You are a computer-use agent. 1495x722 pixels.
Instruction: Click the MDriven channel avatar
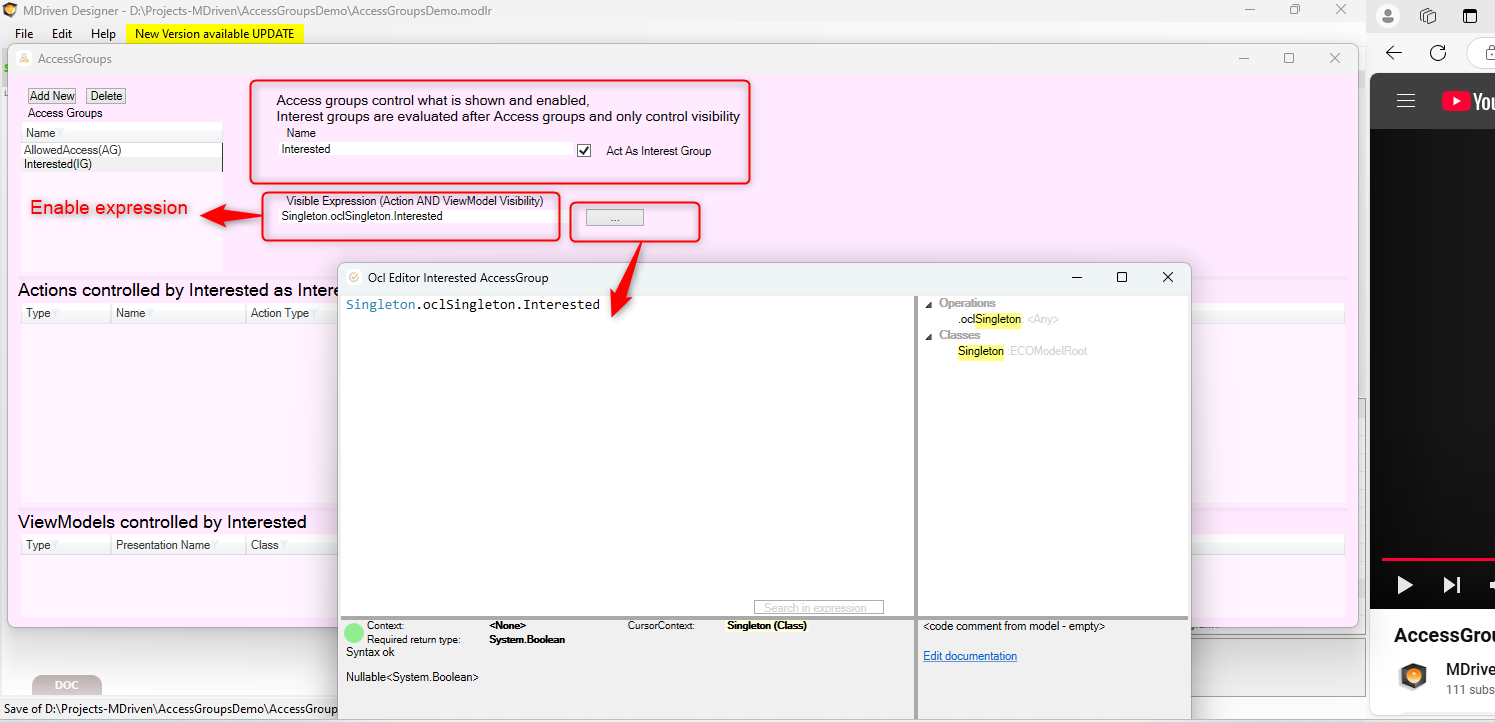pos(1413,677)
